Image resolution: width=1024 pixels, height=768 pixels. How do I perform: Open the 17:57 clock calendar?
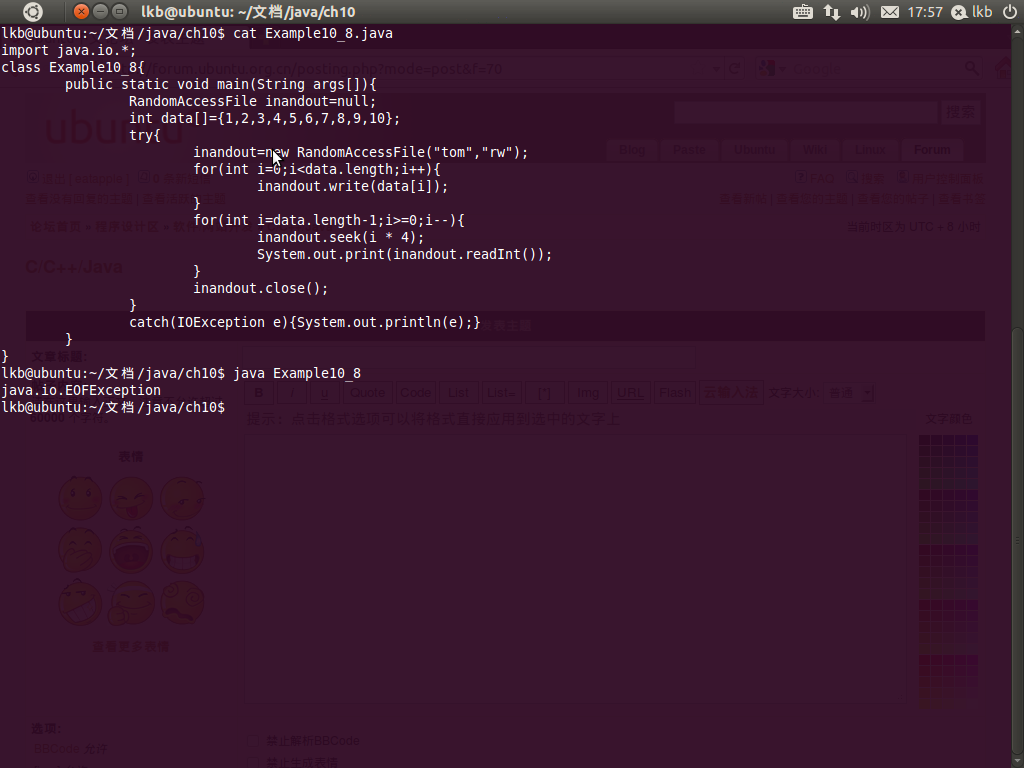(925, 12)
